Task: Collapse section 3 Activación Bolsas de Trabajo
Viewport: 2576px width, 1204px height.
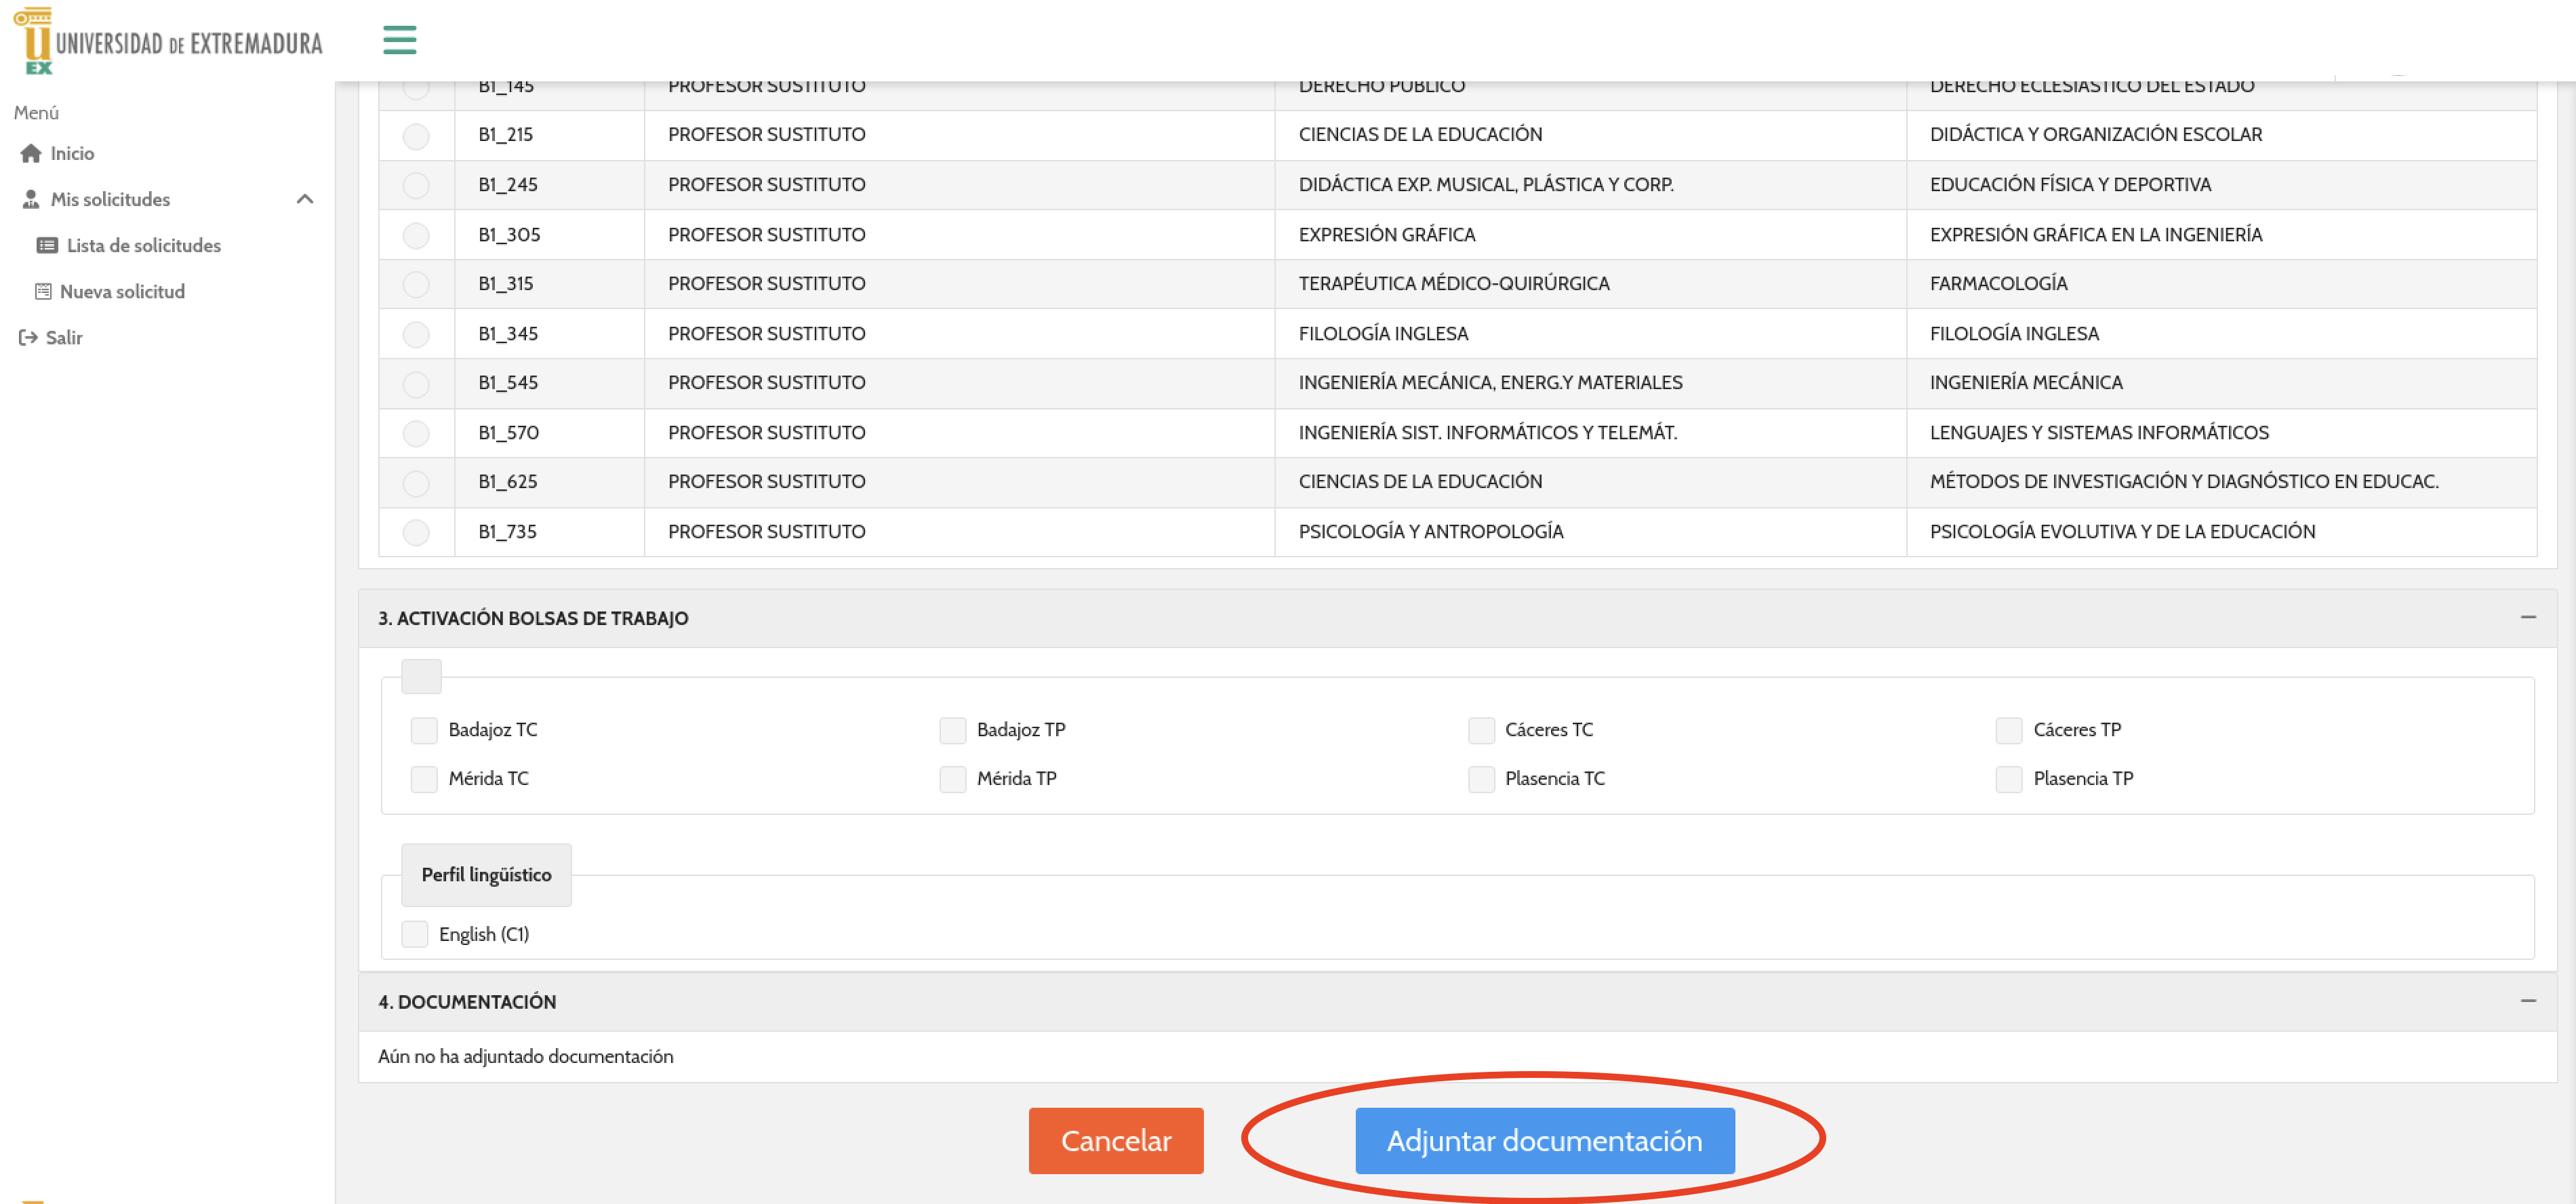Action: [2527, 617]
